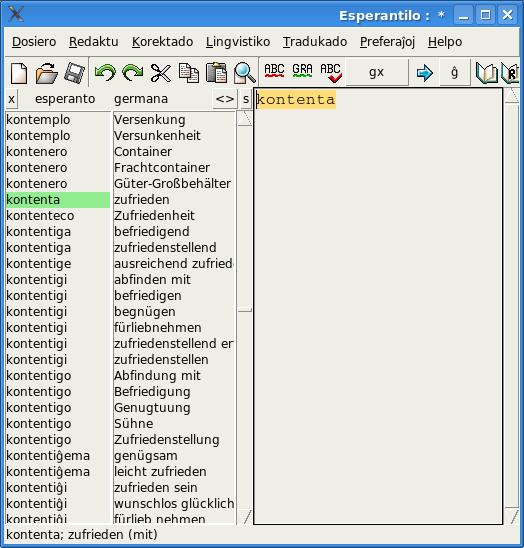Click the Güter-Großbehälter translation
Image resolution: width=524 pixels, height=548 pixels.
[x=172, y=184]
